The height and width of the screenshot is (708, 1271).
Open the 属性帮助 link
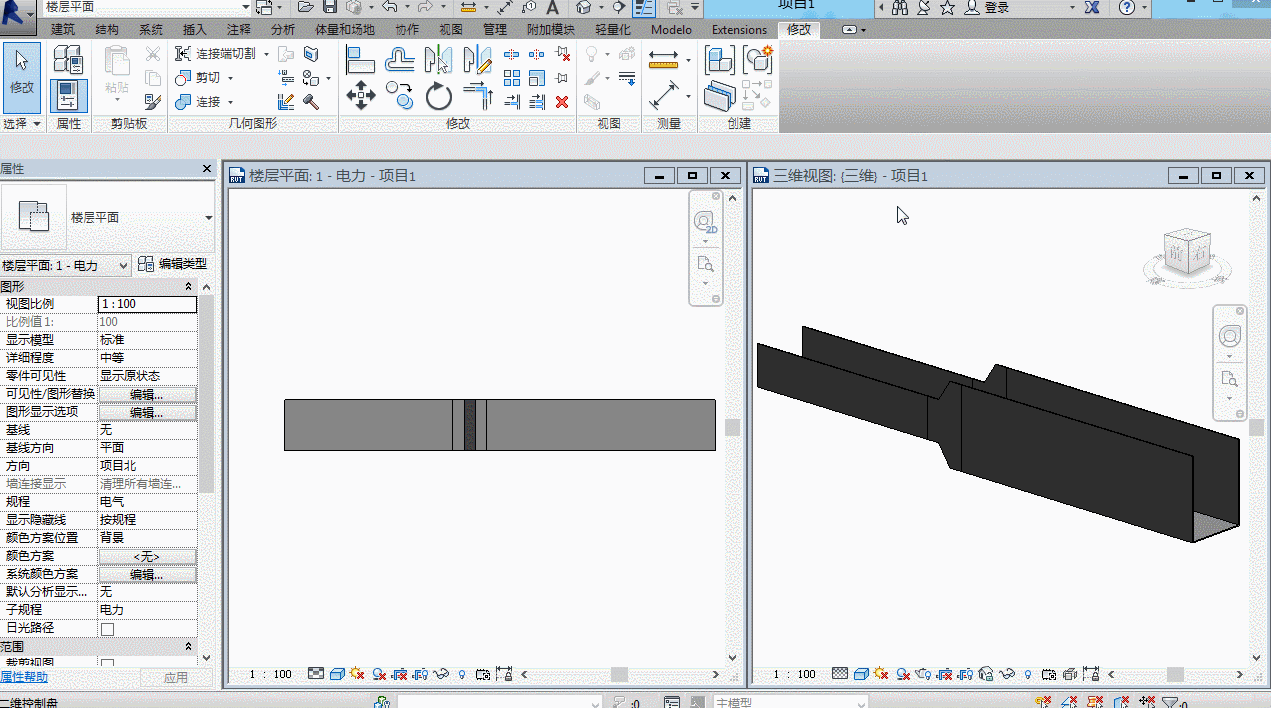(x=24, y=678)
